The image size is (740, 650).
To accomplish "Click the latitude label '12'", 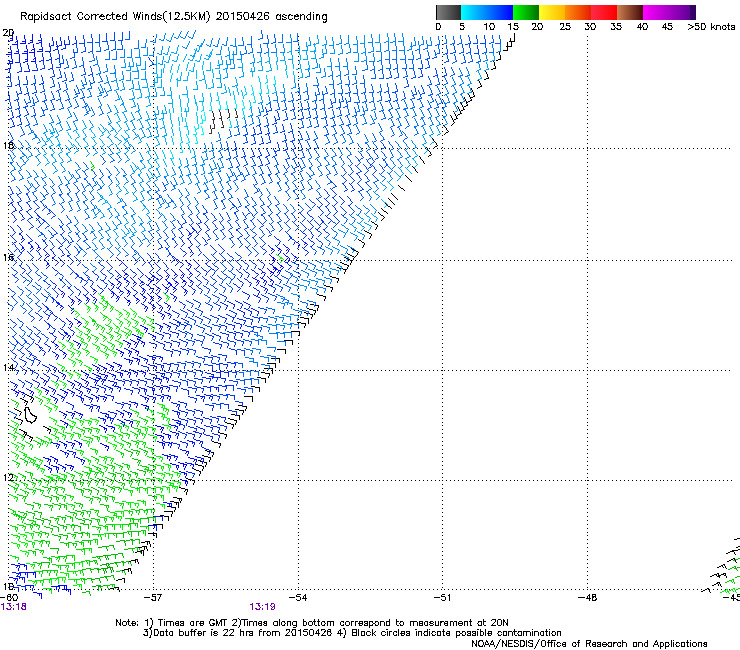I will [x=8, y=478].
